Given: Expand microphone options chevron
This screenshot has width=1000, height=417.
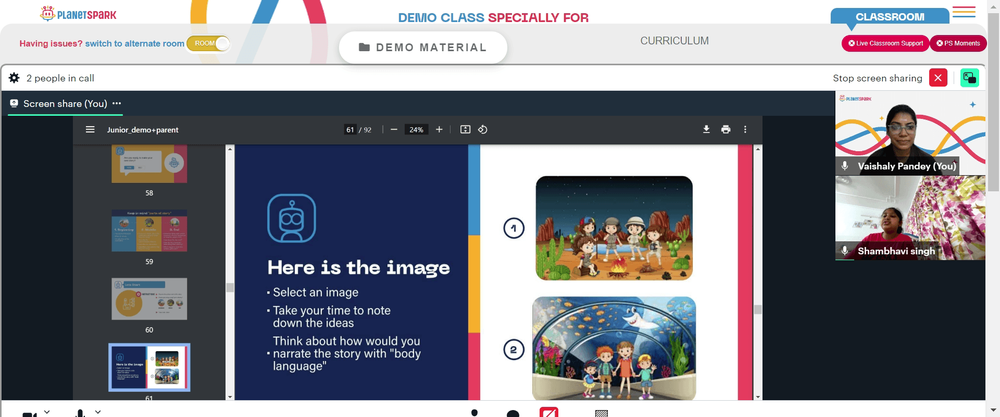Looking at the screenshot, I should click(98, 412).
